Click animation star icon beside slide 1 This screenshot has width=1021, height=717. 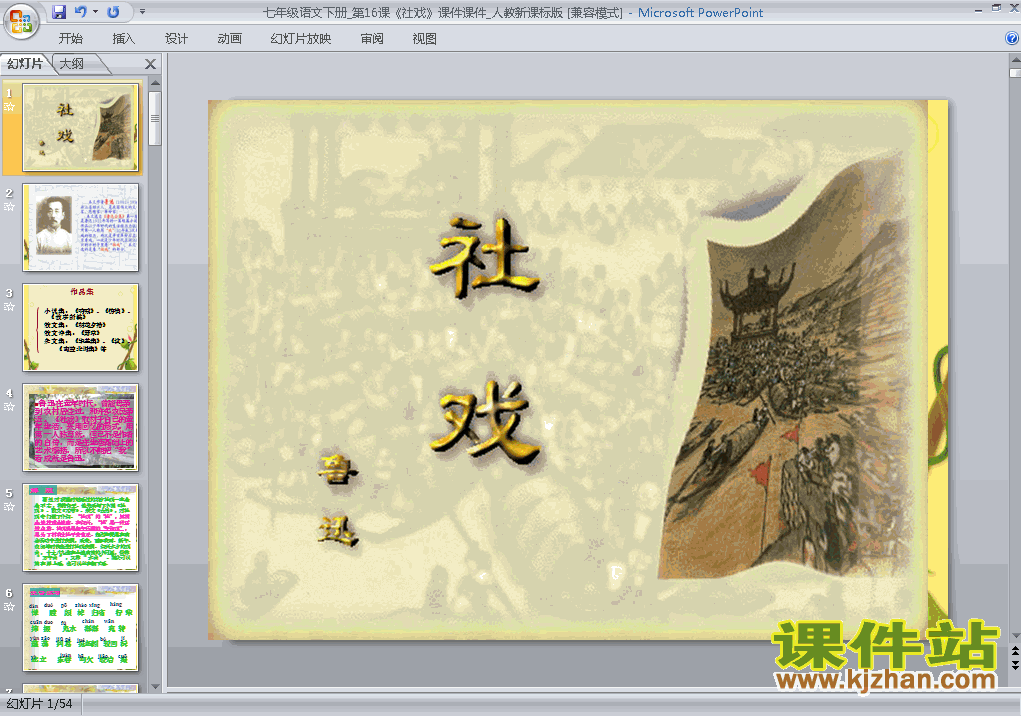tap(9, 107)
